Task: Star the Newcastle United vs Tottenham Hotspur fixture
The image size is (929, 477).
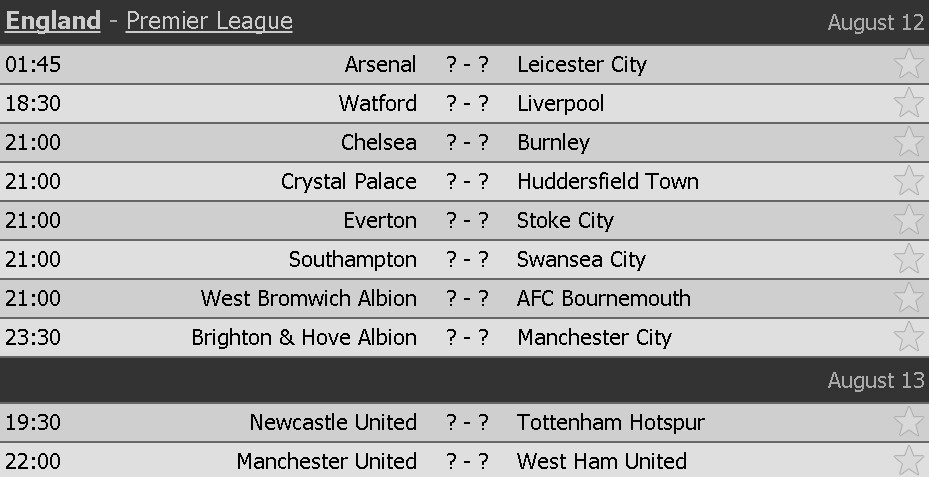Action: pos(908,422)
